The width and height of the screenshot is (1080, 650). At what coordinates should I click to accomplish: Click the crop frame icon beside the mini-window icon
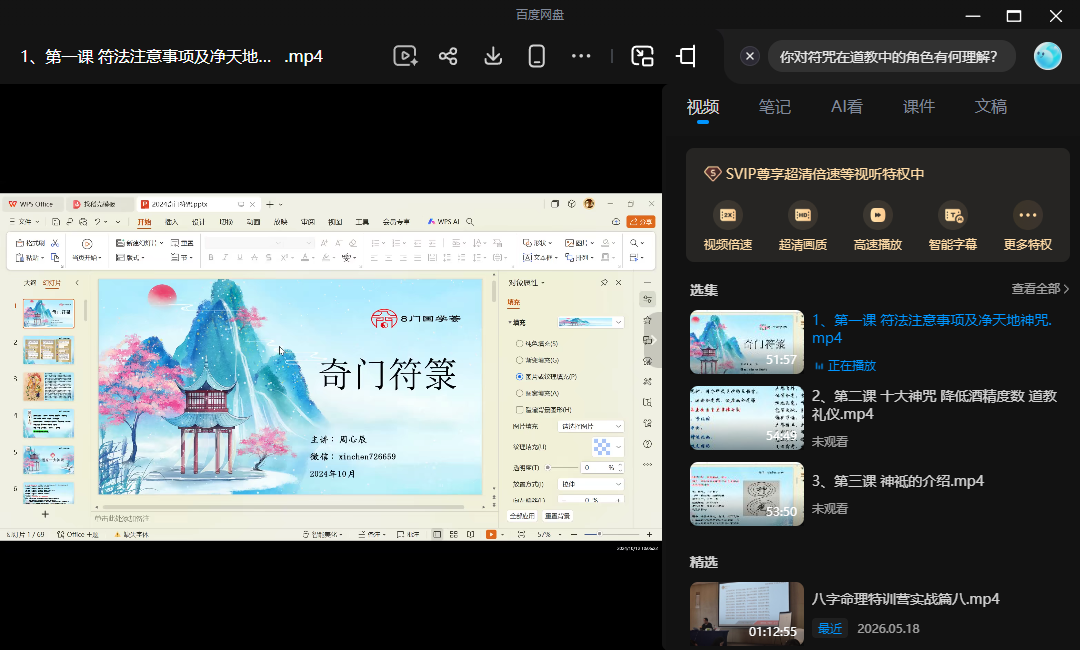[687, 56]
